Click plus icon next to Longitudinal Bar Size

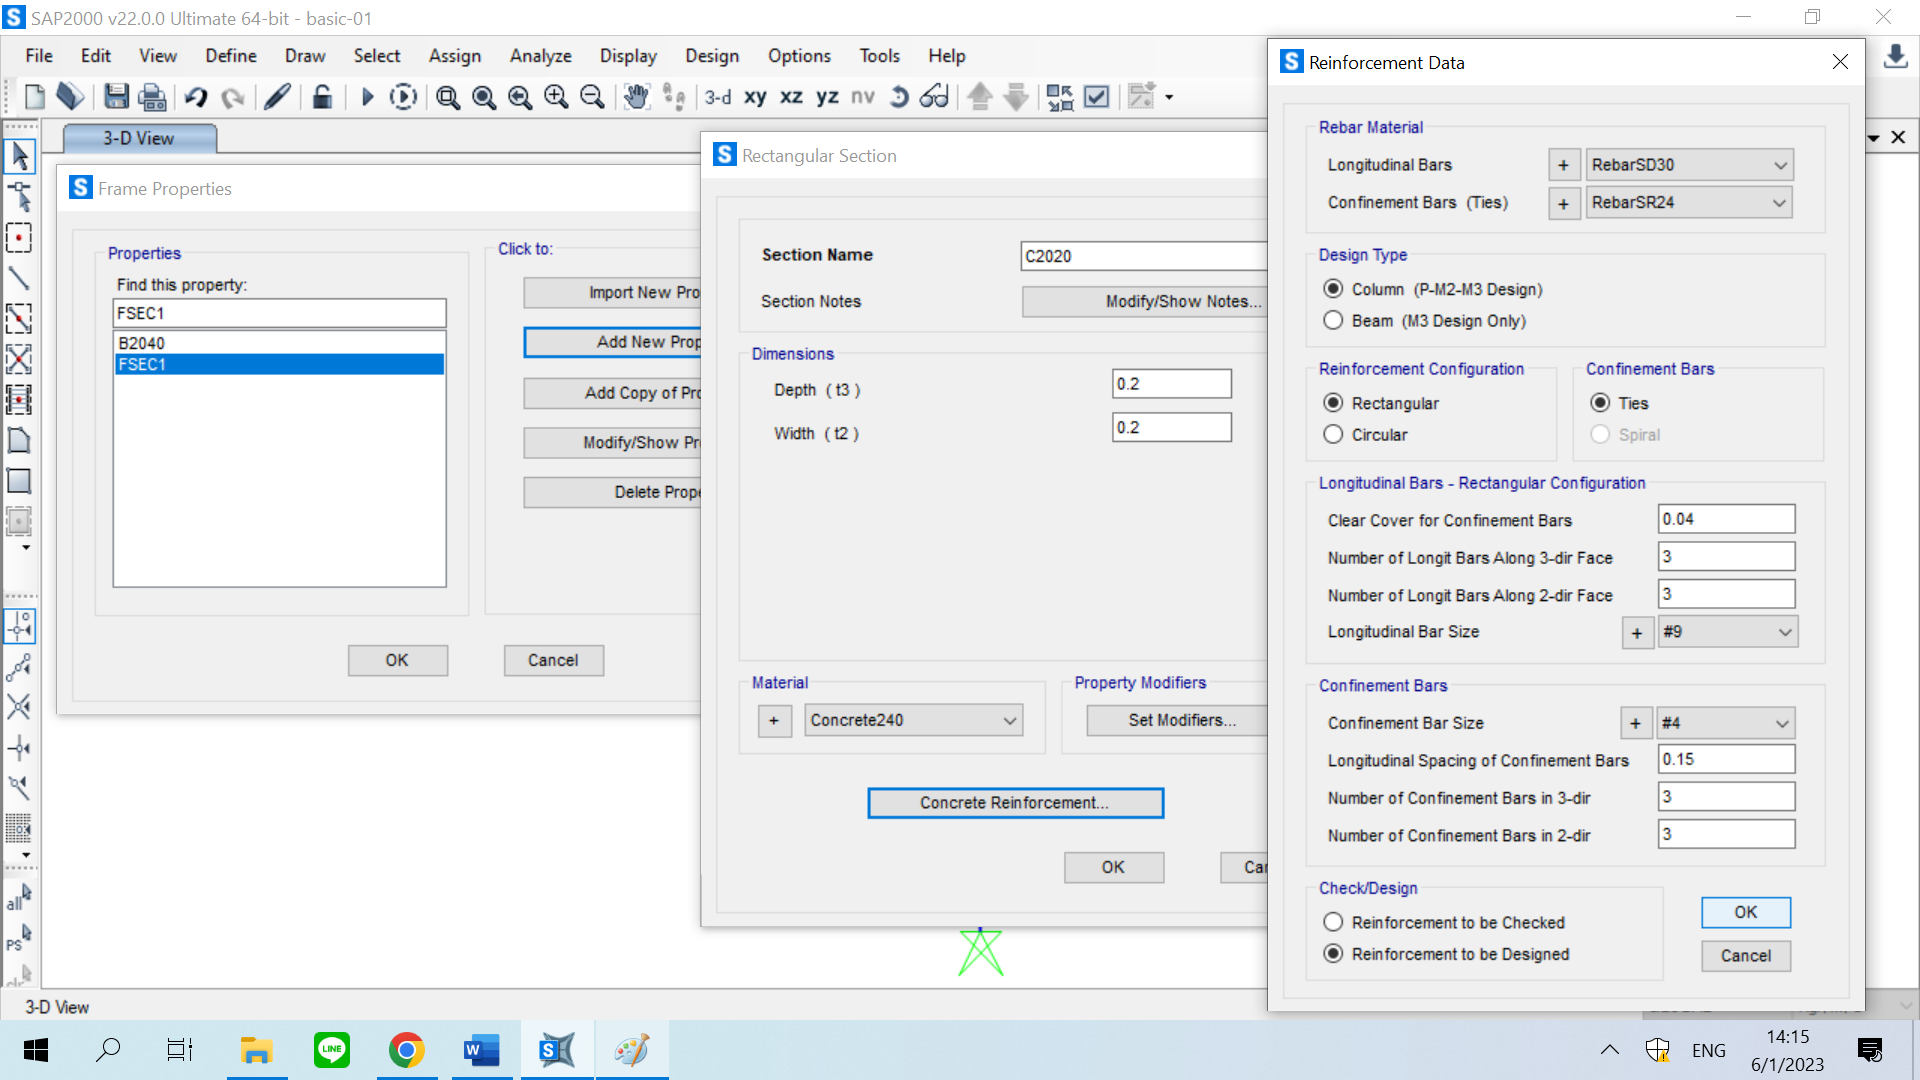(1637, 633)
